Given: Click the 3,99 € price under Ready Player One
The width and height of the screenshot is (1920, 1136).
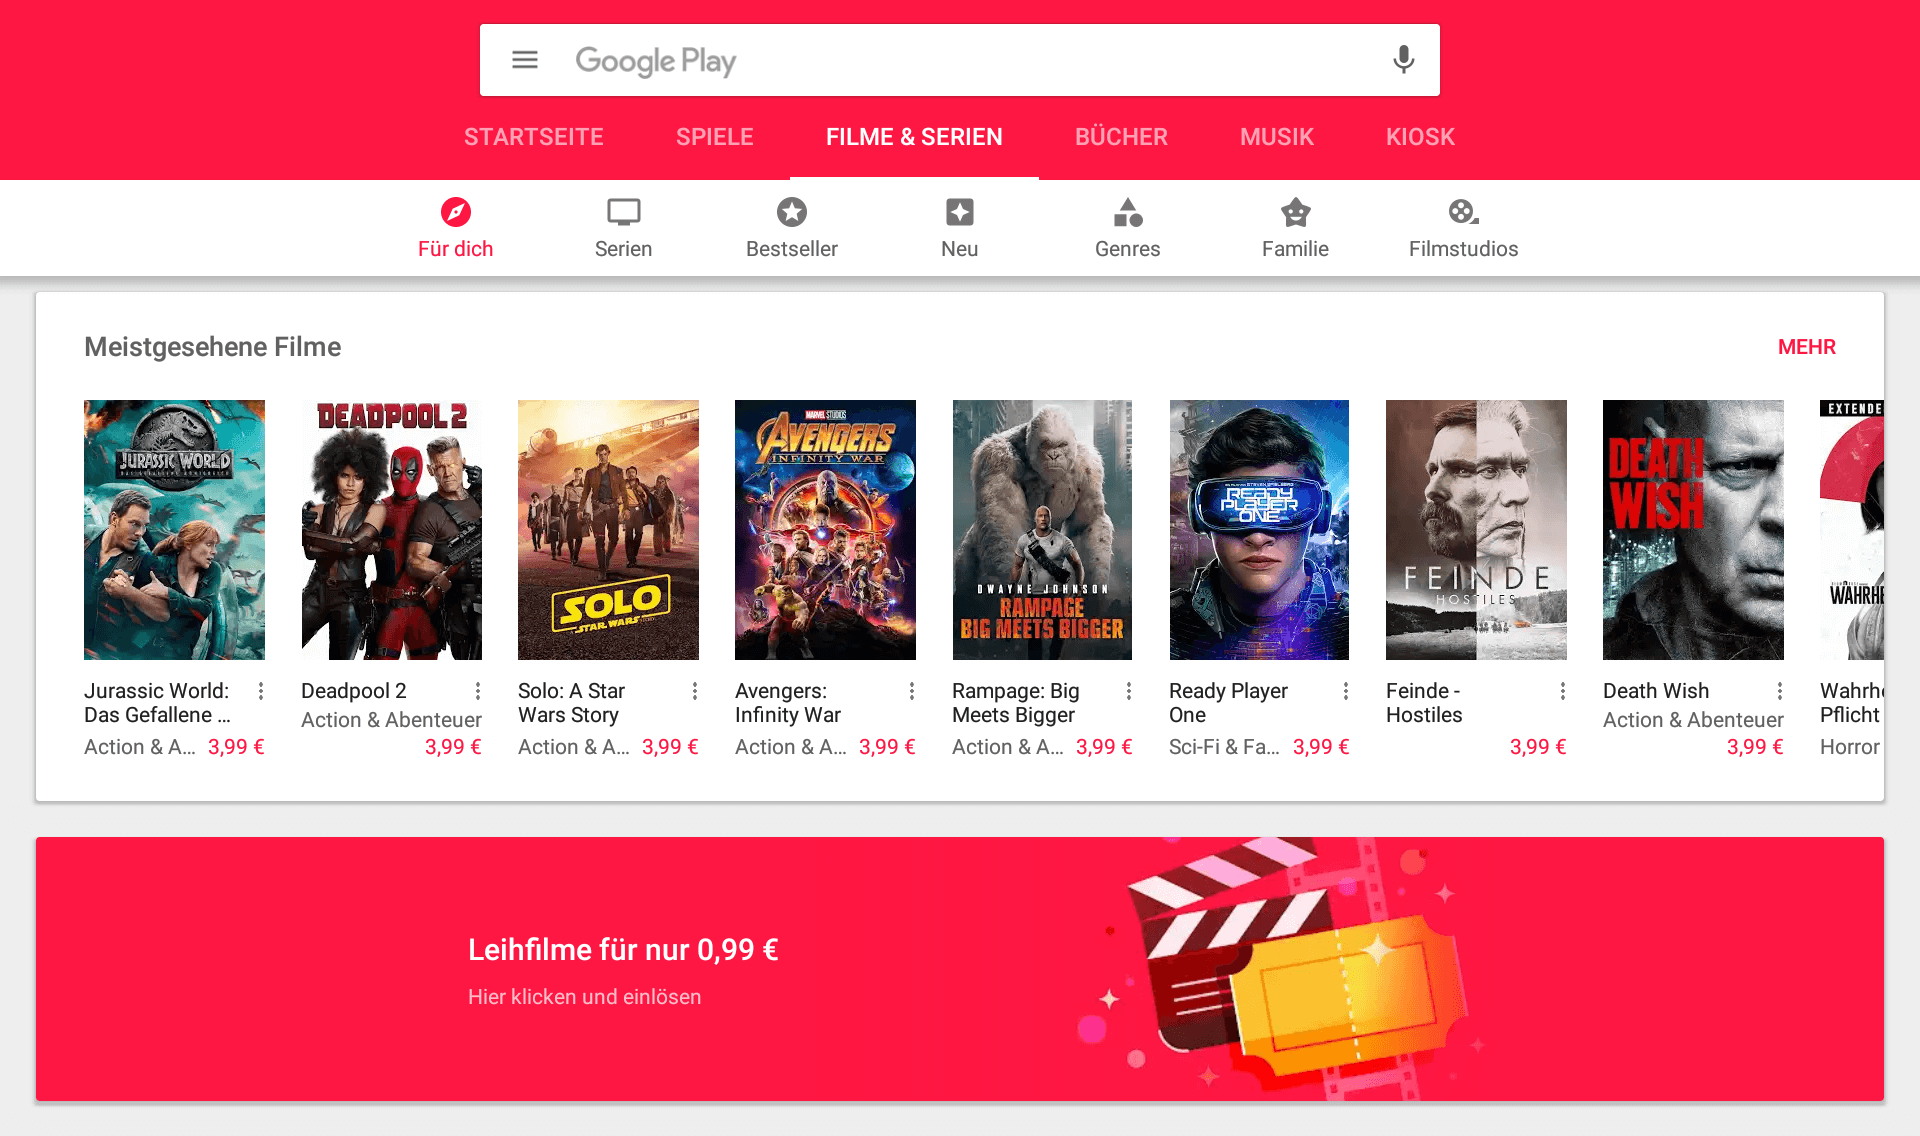Looking at the screenshot, I should pyautogui.click(x=1321, y=747).
